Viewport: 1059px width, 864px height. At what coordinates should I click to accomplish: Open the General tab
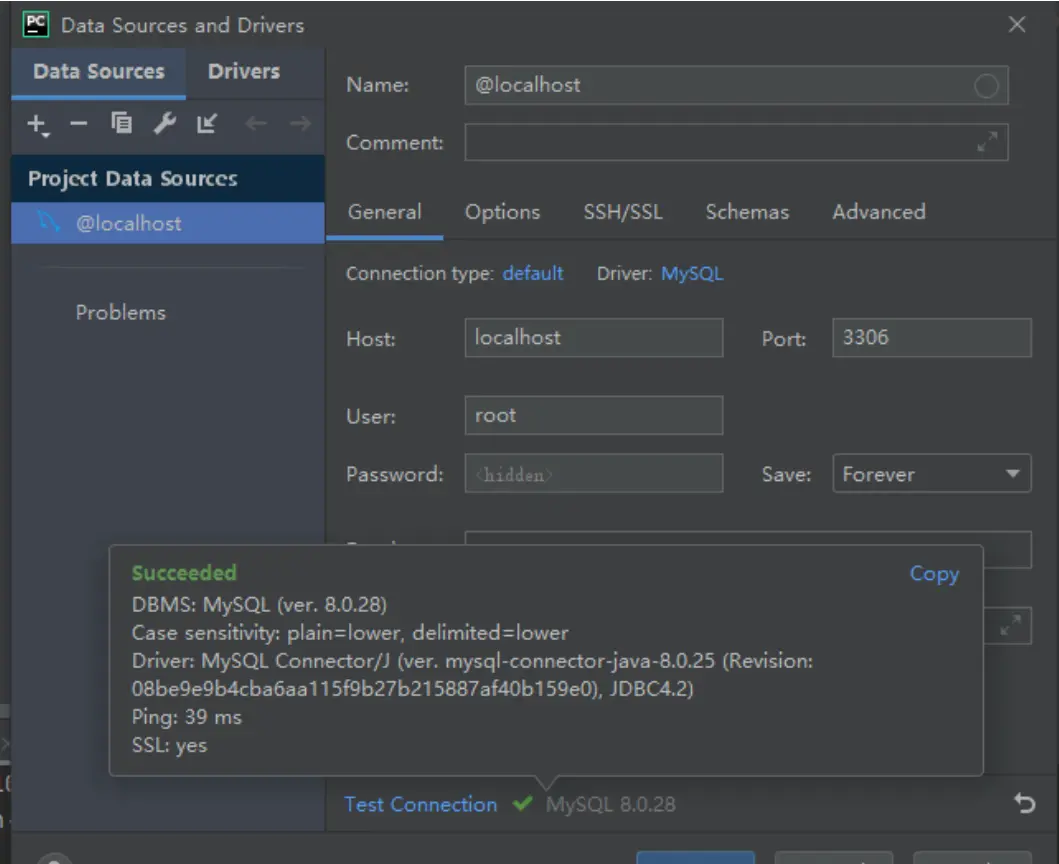point(384,212)
